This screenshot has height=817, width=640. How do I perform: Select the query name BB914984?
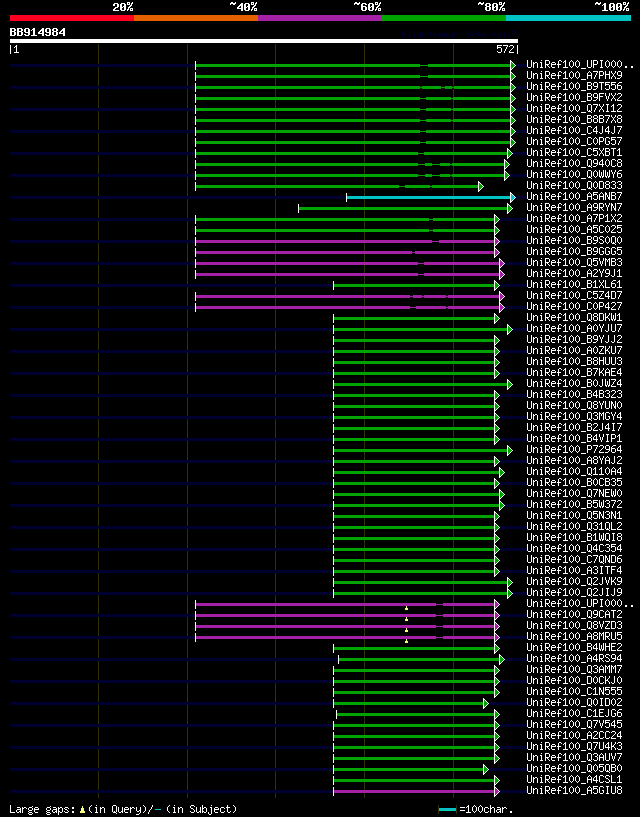[x=38, y=32]
